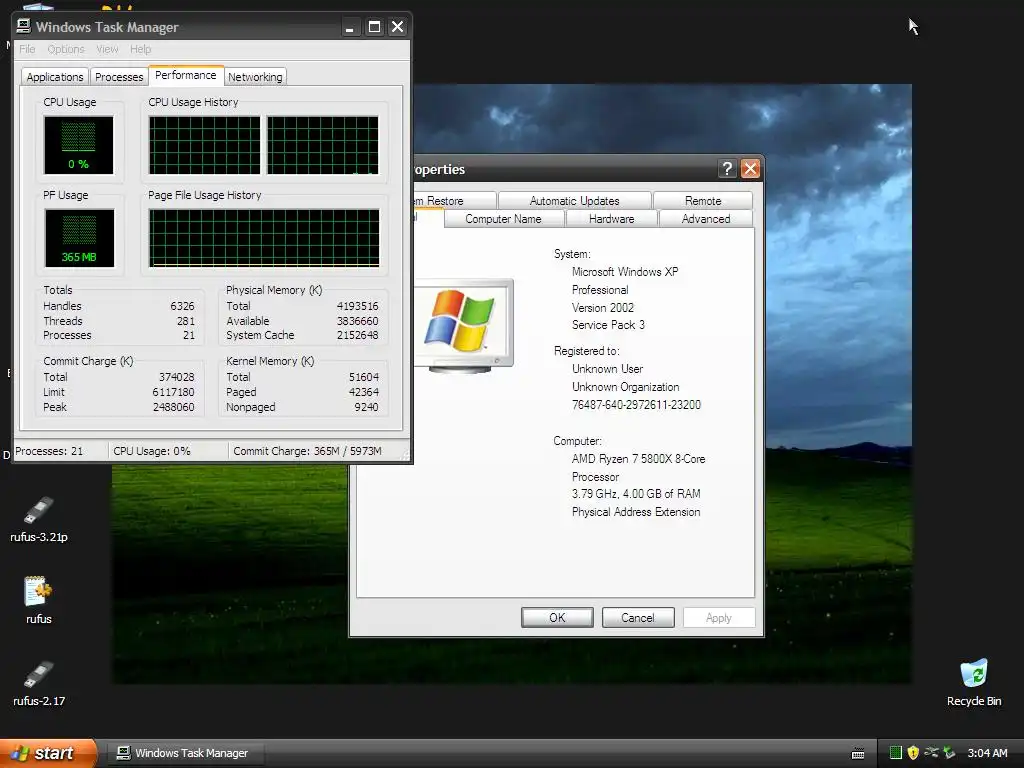Open the rufus-3.21p desktop icon
Screen dimensions: 1024x768
pyautogui.click(x=39, y=519)
